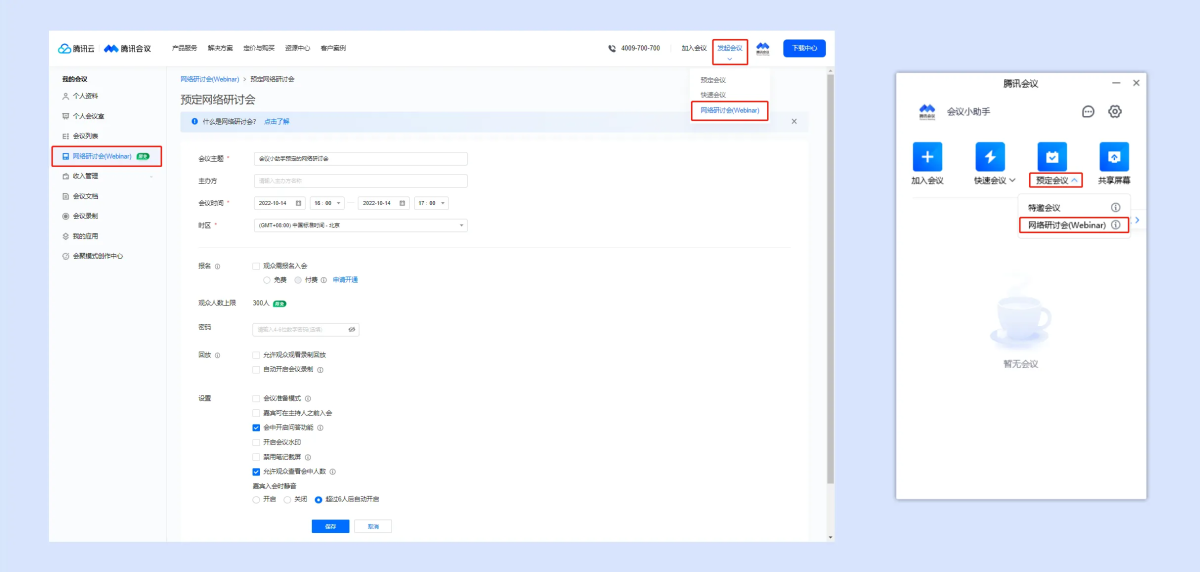This screenshot has height=572, width=1200.
Task: Open the start date calendar icon
Action: pyautogui.click(x=299, y=203)
